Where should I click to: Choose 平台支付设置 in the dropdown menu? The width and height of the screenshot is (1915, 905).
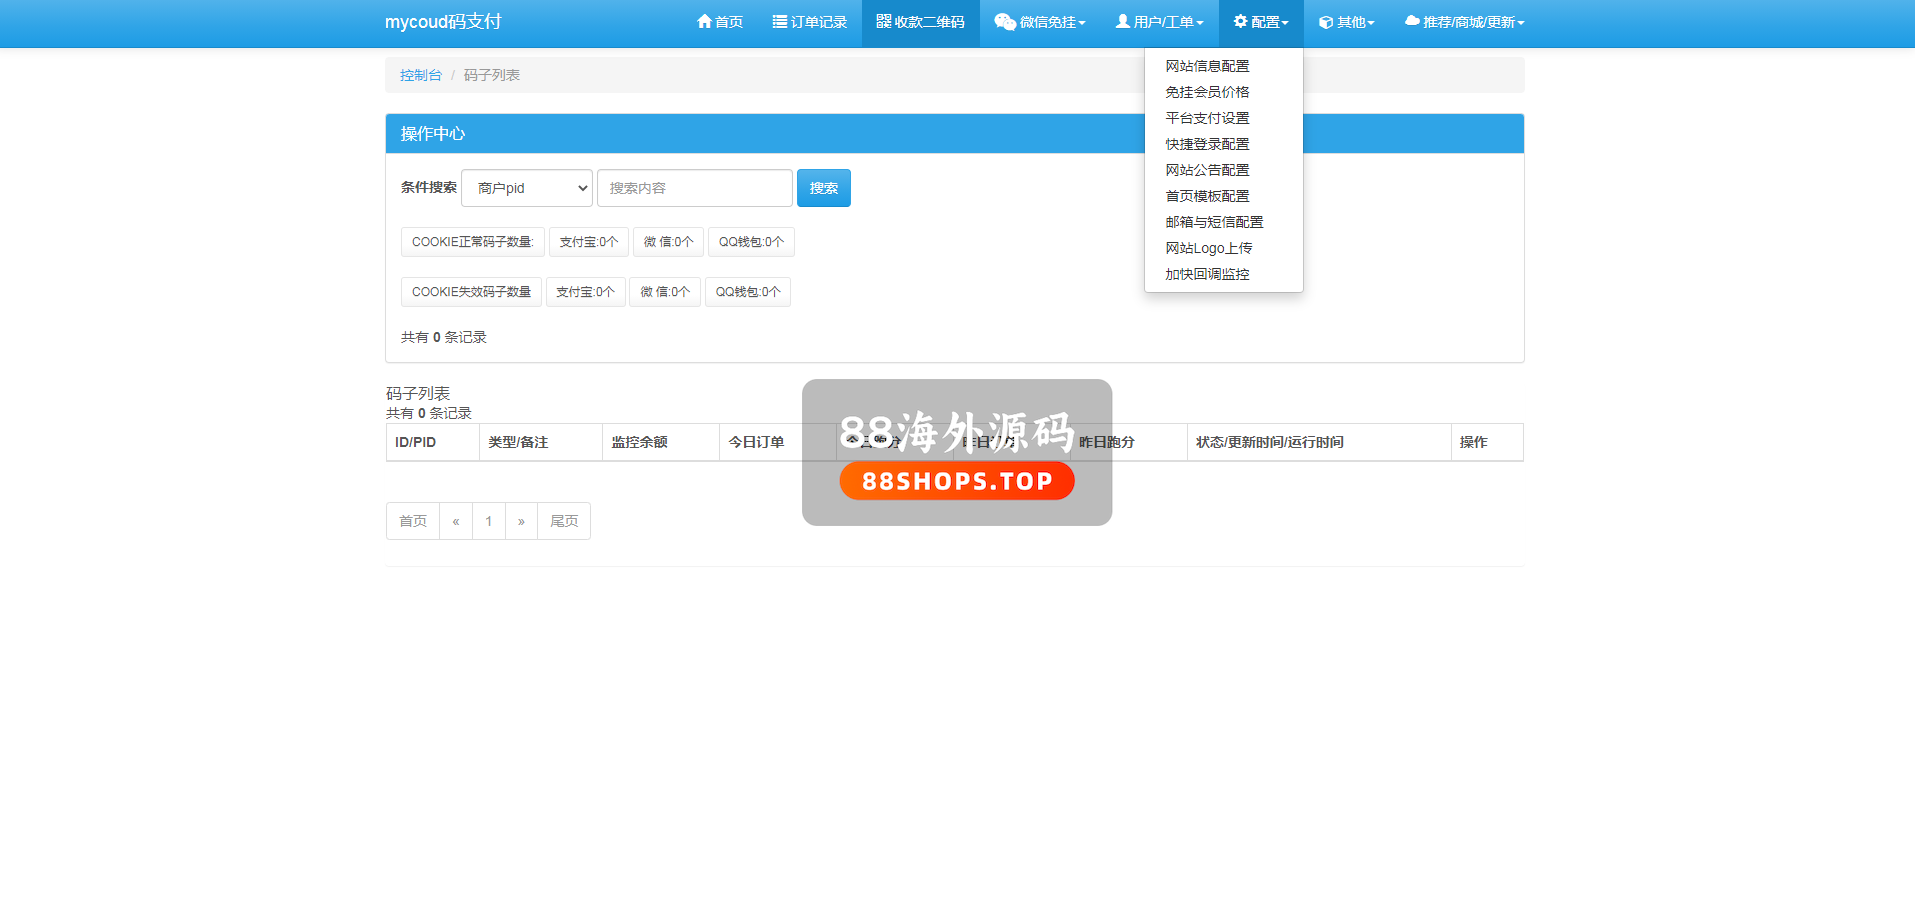[1207, 118]
